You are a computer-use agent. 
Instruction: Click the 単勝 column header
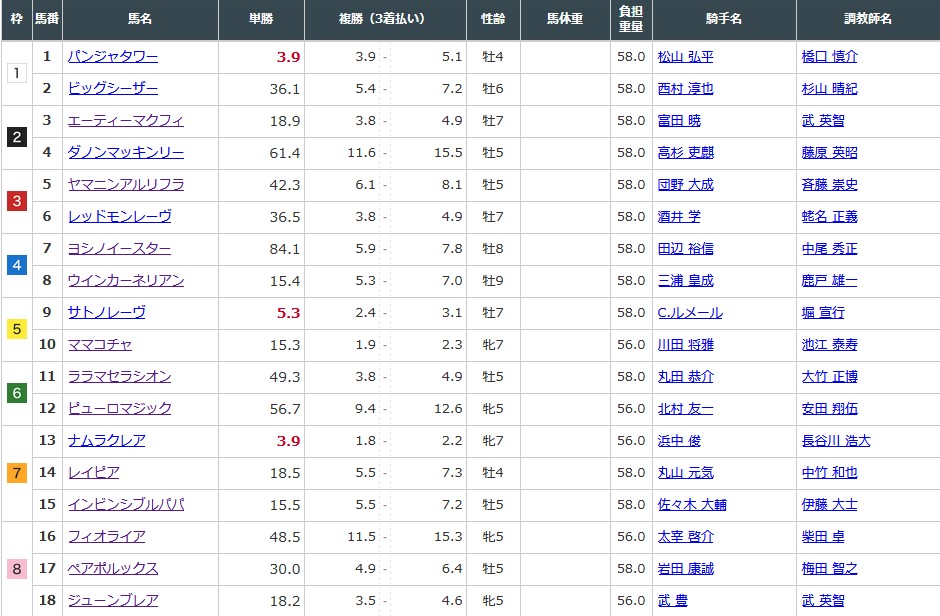[261, 19]
